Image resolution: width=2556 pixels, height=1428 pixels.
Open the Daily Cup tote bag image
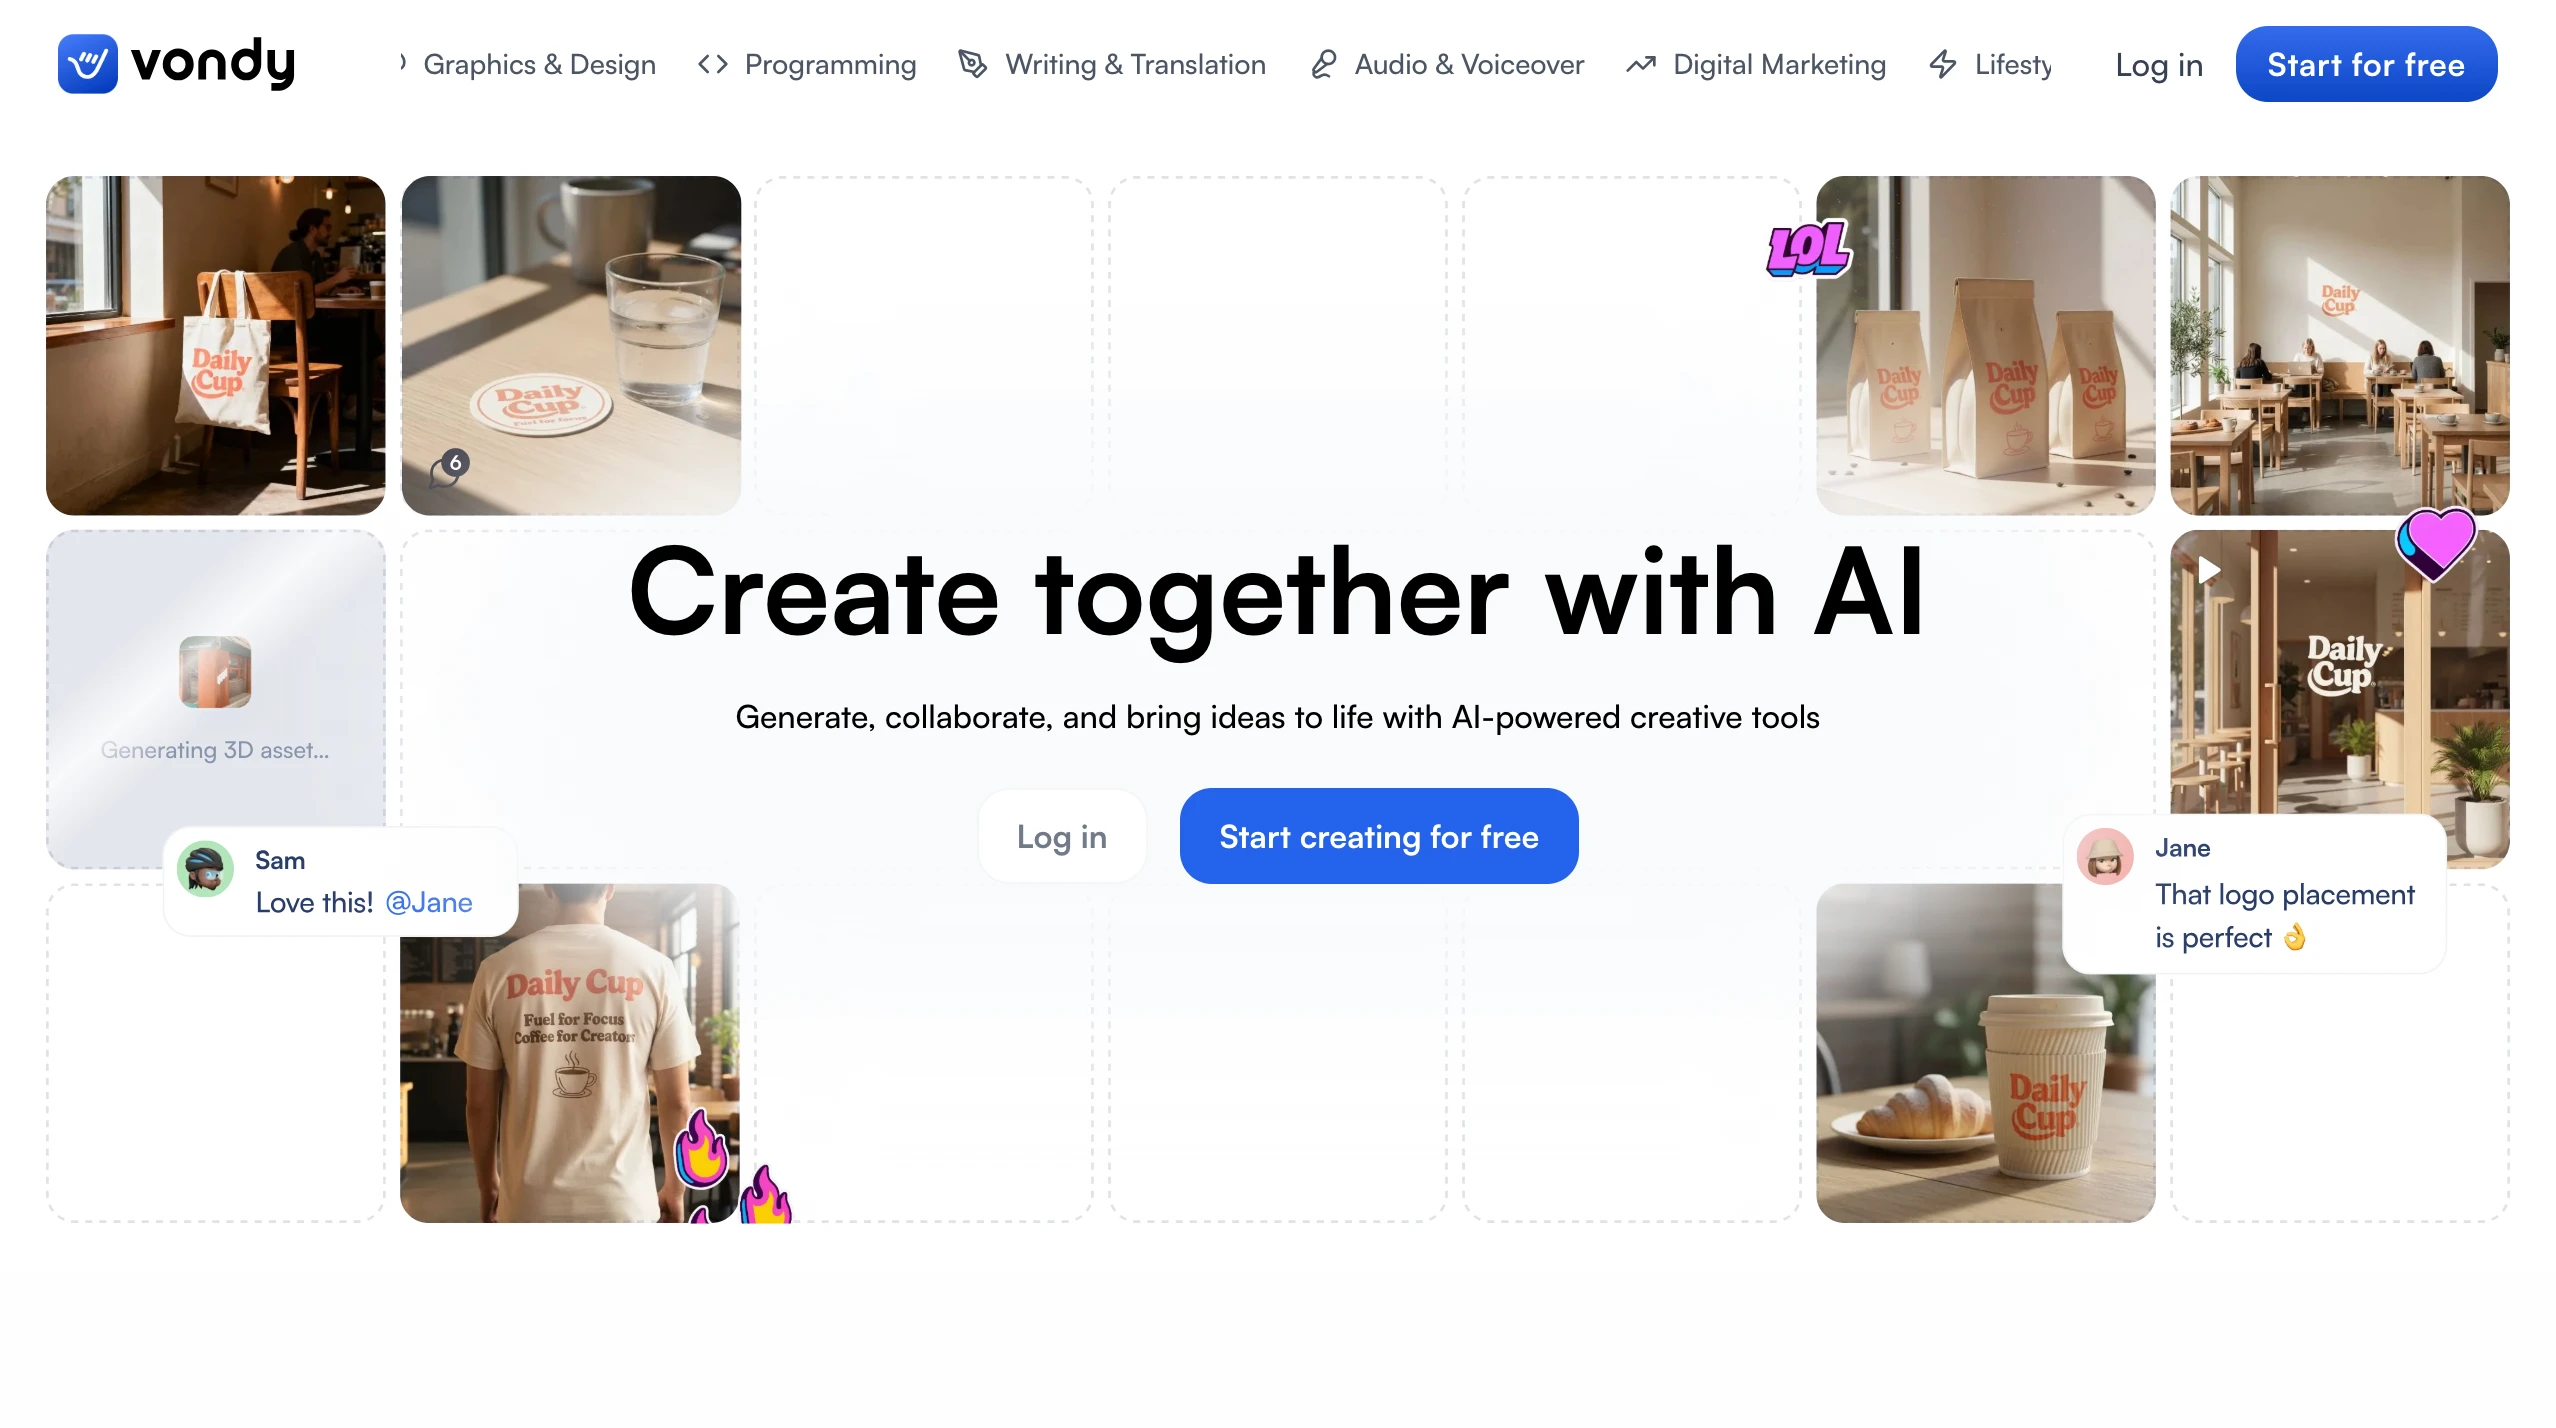pos(216,345)
